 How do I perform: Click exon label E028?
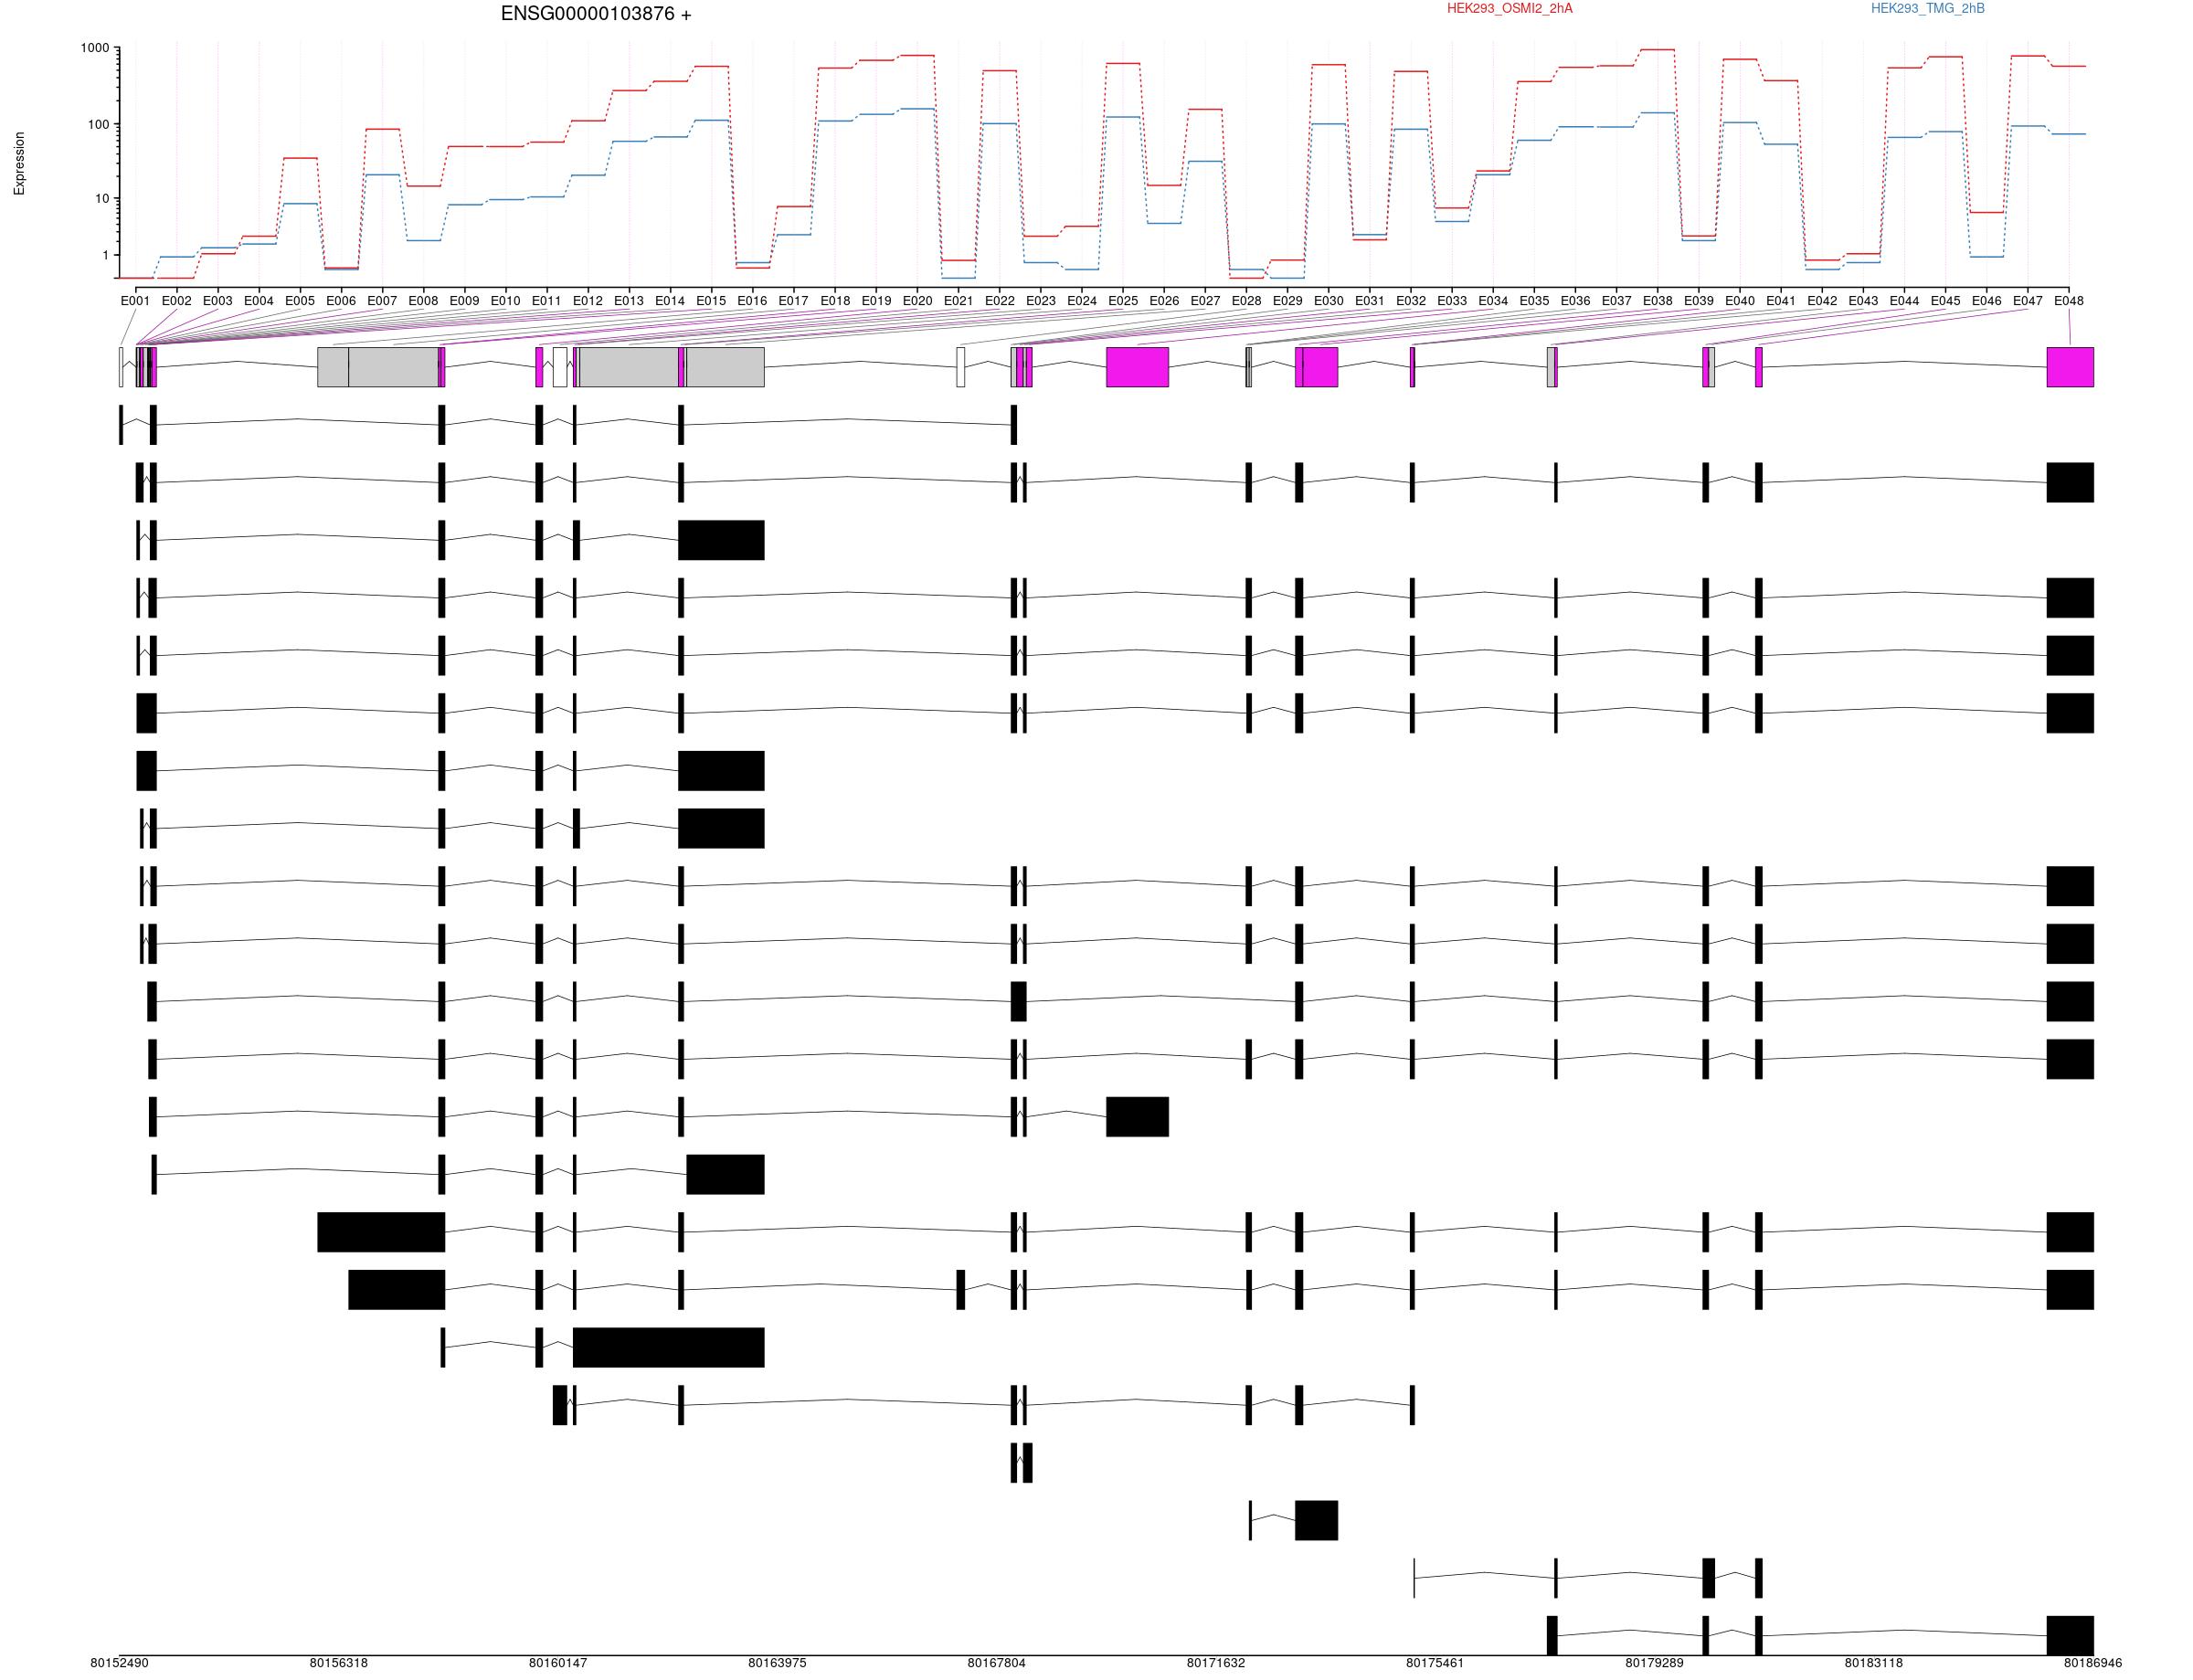1246,301
